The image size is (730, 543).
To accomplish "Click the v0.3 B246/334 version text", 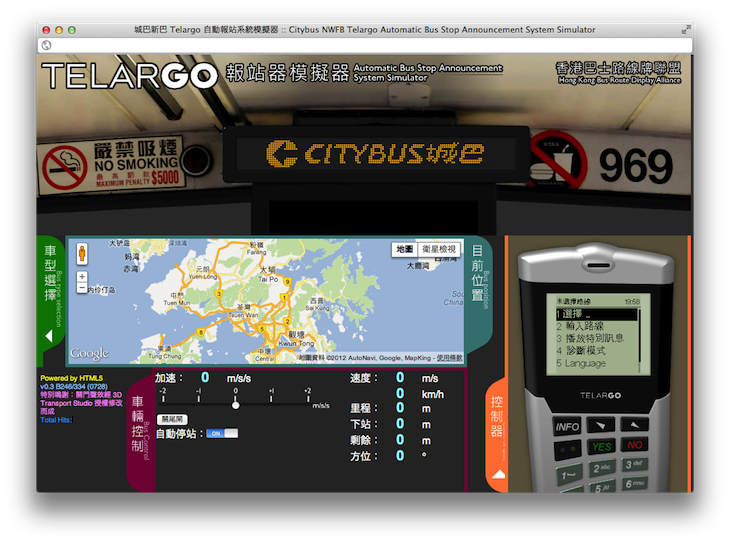I will coord(74,387).
